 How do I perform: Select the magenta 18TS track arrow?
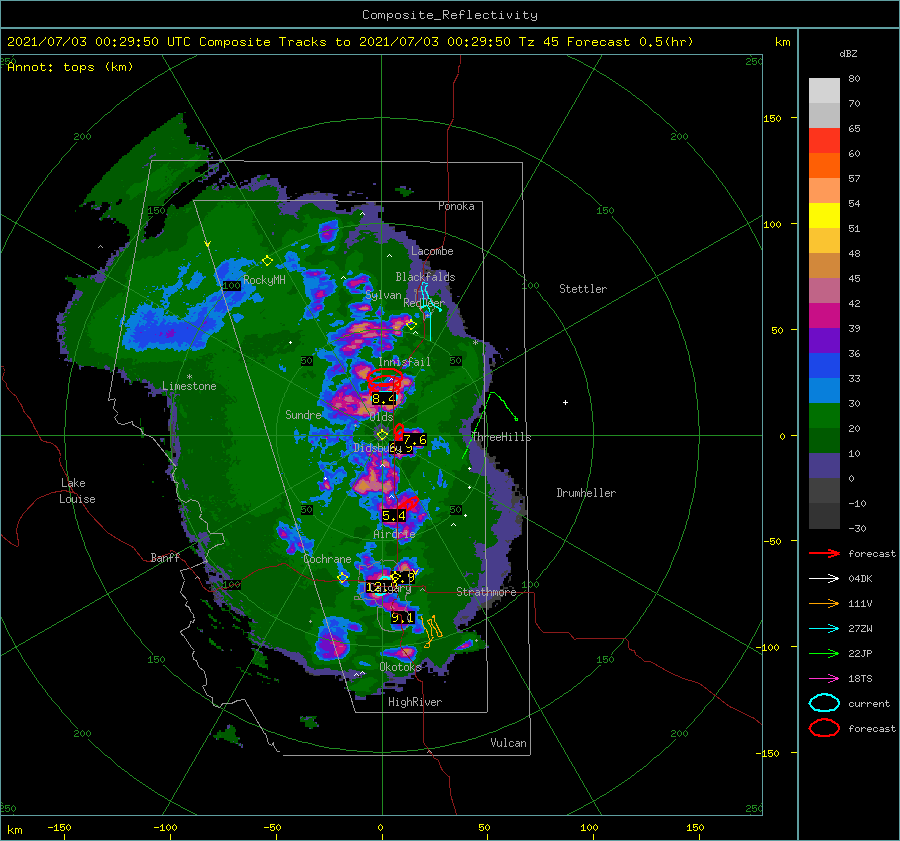point(824,679)
